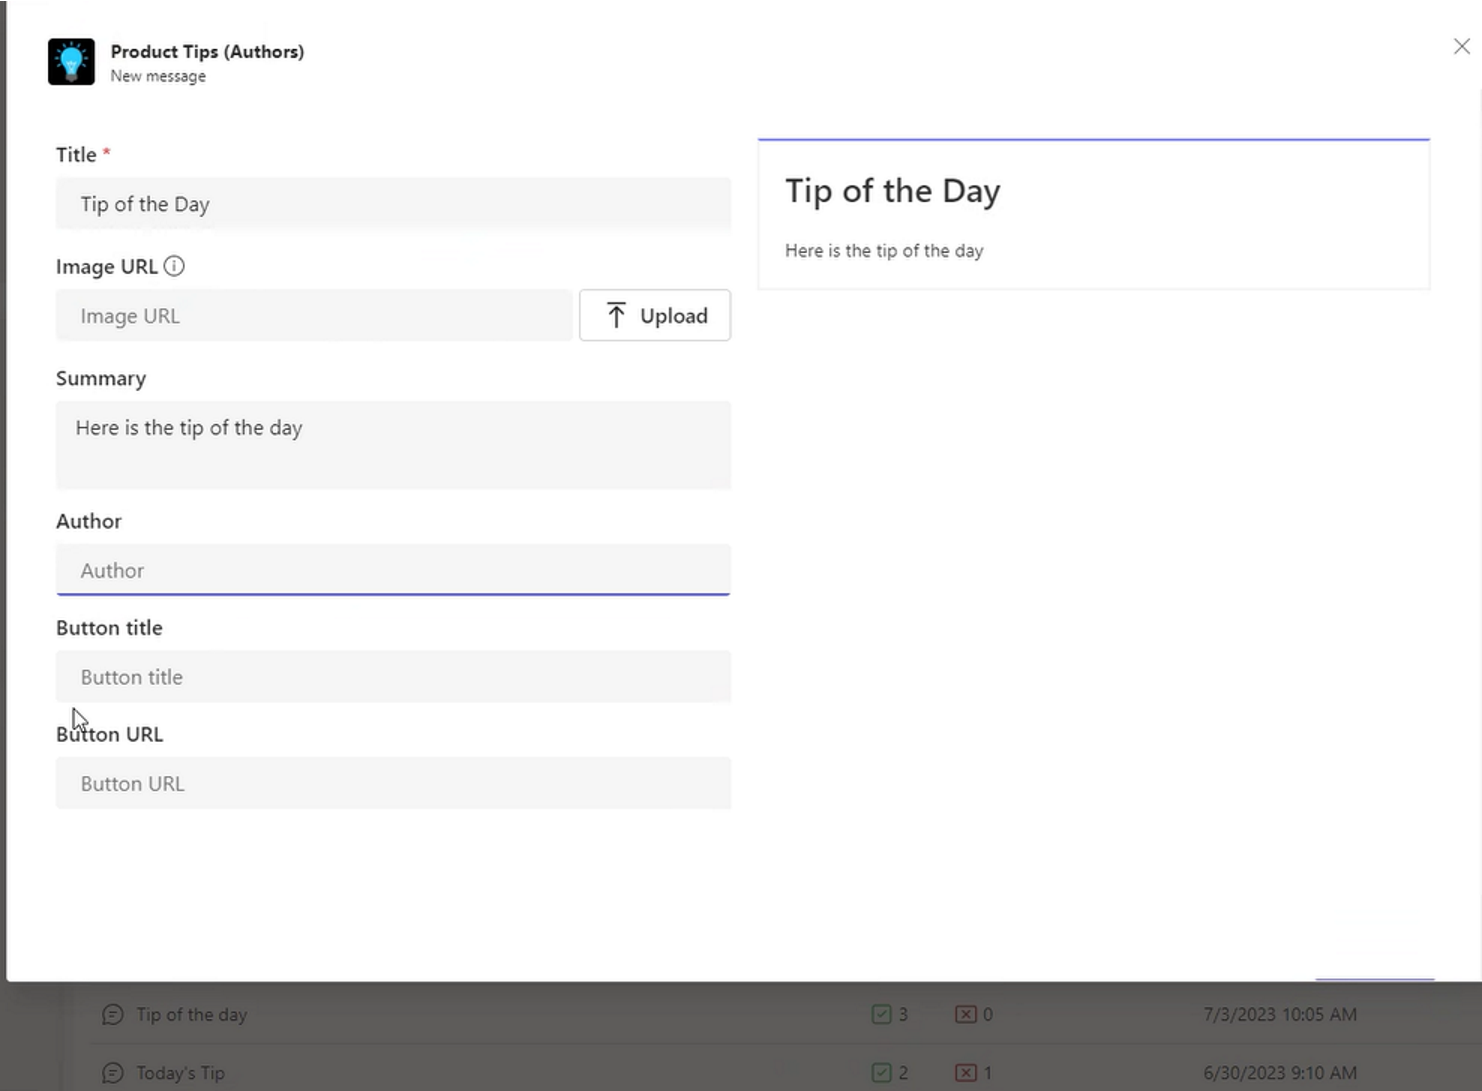Click the Upload button
Viewport: 1482px width, 1091px height.
click(655, 315)
